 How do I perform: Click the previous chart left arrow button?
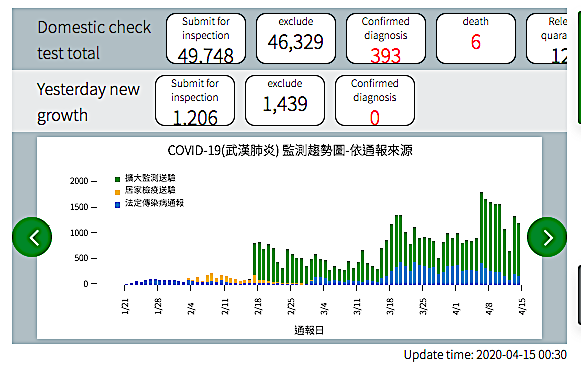pyautogui.click(x=32, y=237)
